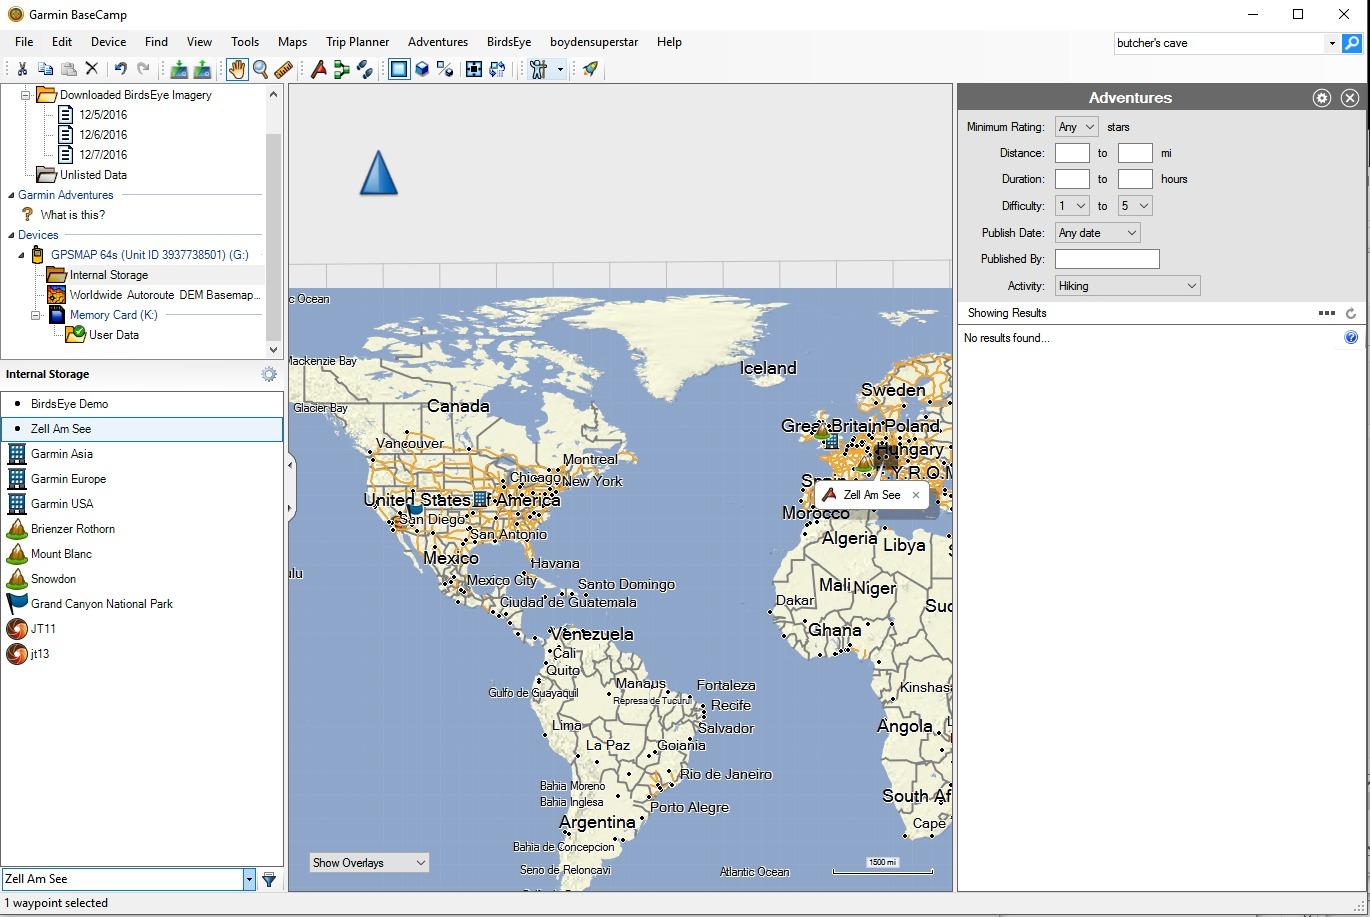Click the split 2D/3D view icon
1370x917 pixels.
(x=445, y=69)
